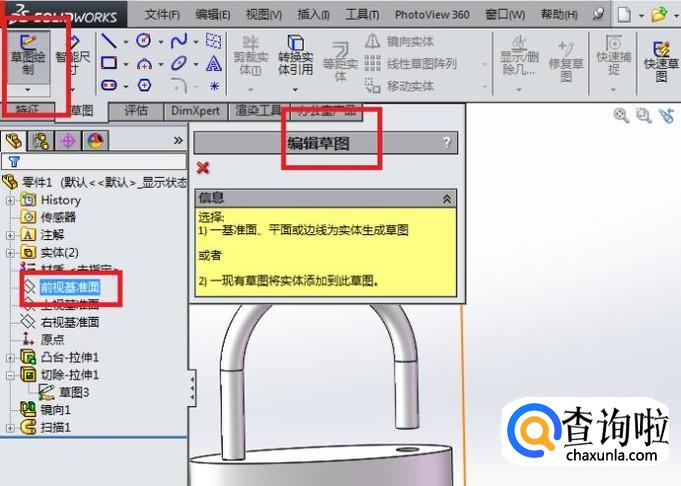This screenshot has height=486, width=681.
Task: Open dropdown arrow under 转换实体引用
Action: point(295,90)
